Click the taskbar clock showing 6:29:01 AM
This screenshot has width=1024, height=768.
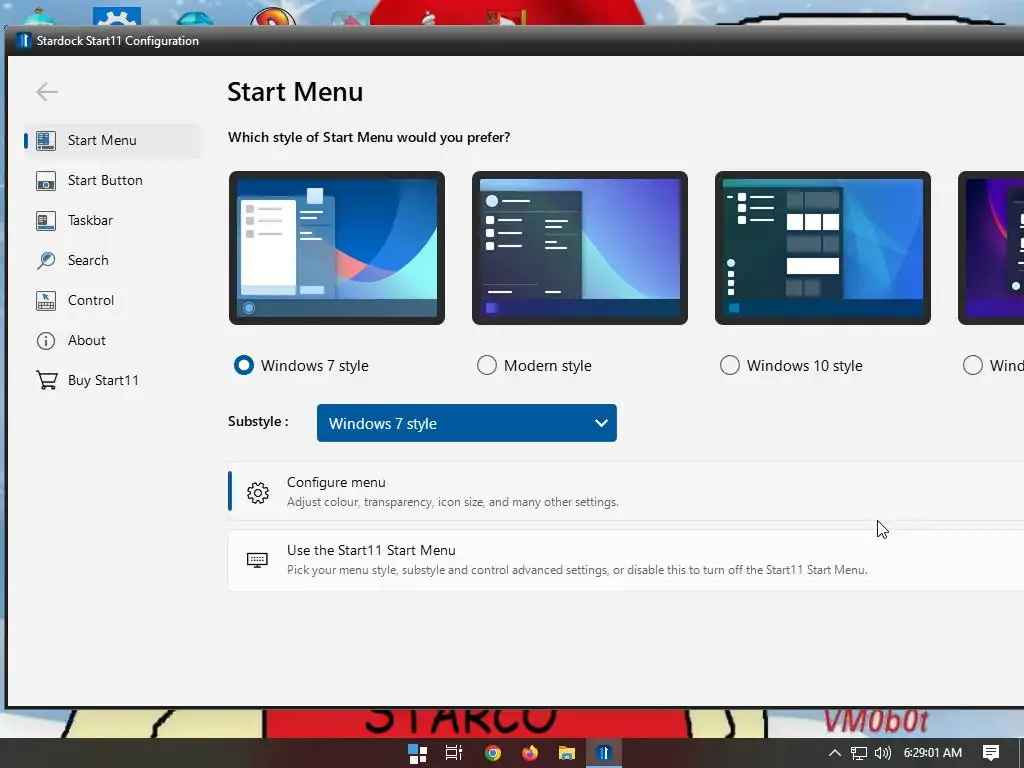[933, 753]
